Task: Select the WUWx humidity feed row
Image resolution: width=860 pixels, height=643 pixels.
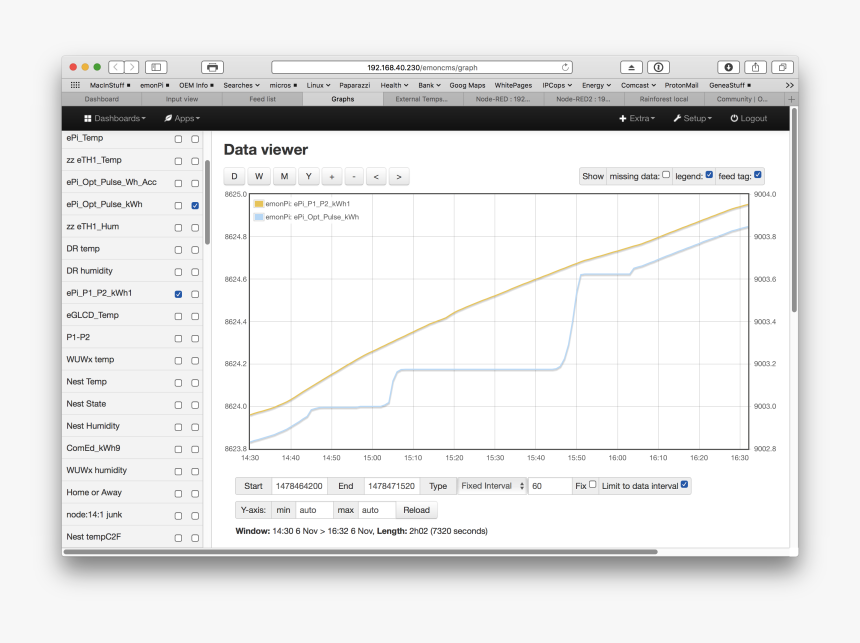Action: 132,471
